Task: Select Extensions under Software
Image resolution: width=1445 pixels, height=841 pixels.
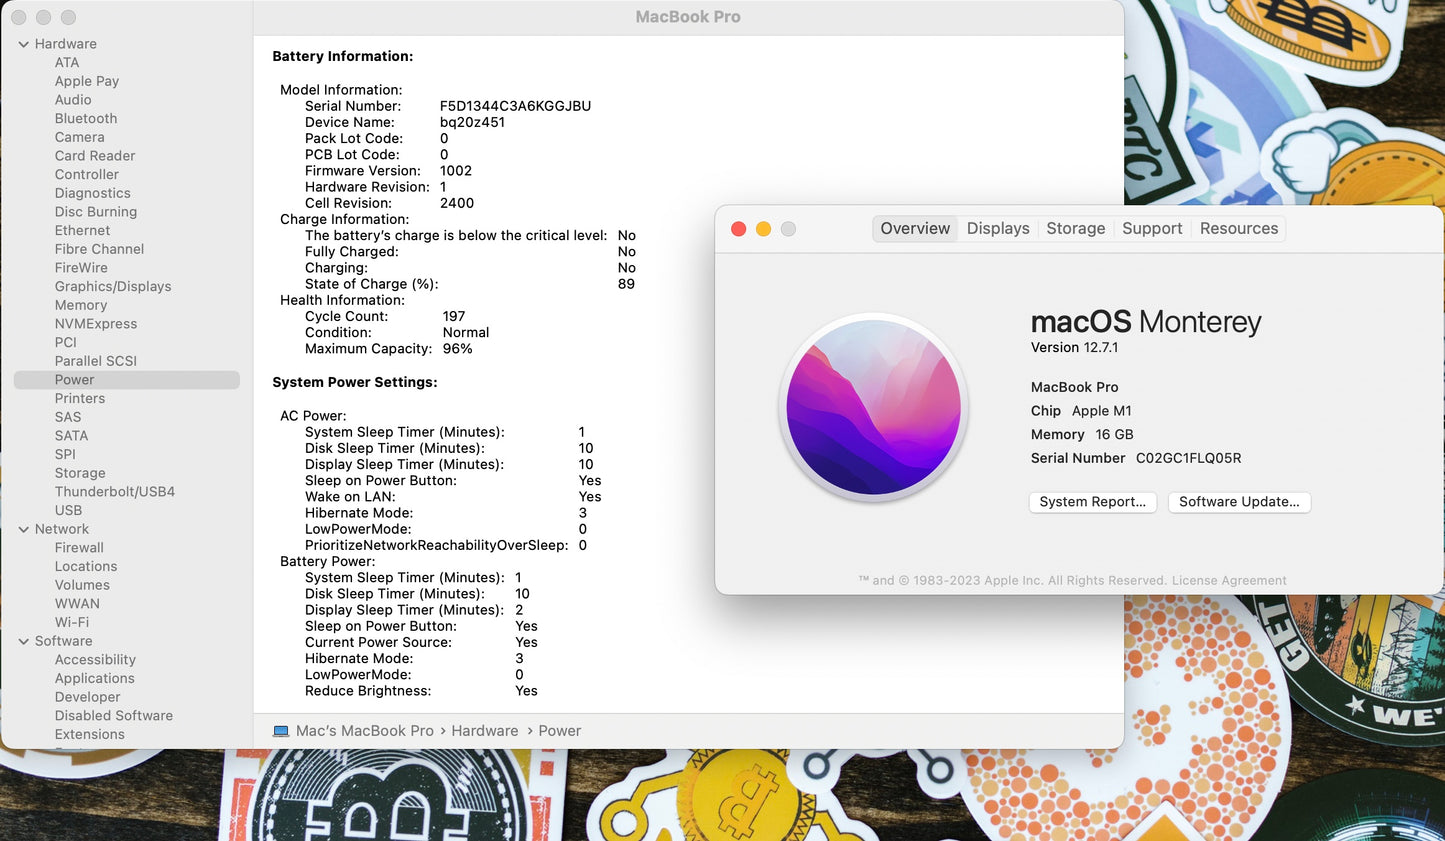Action: (x=90, y=734)
